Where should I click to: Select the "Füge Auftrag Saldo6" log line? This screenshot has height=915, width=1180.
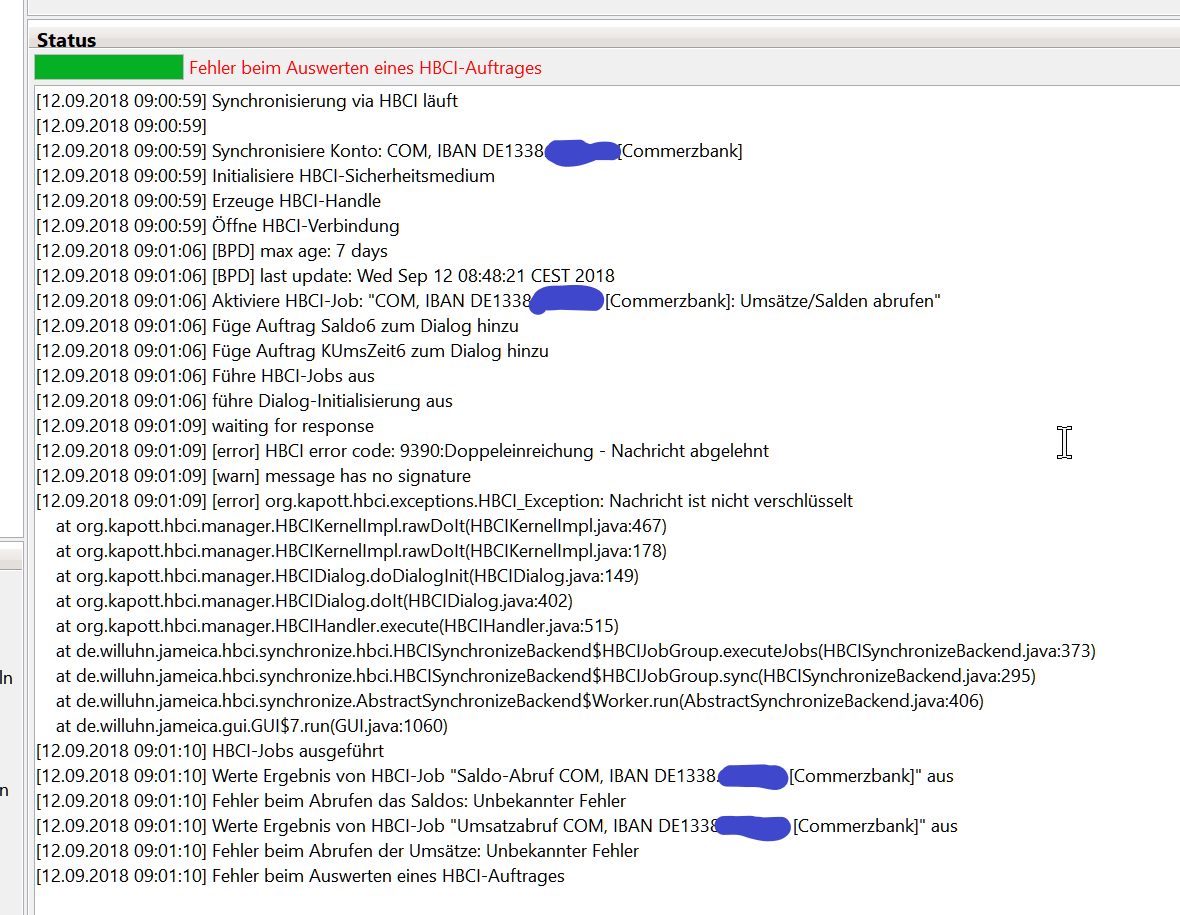[x=365, y=326]
